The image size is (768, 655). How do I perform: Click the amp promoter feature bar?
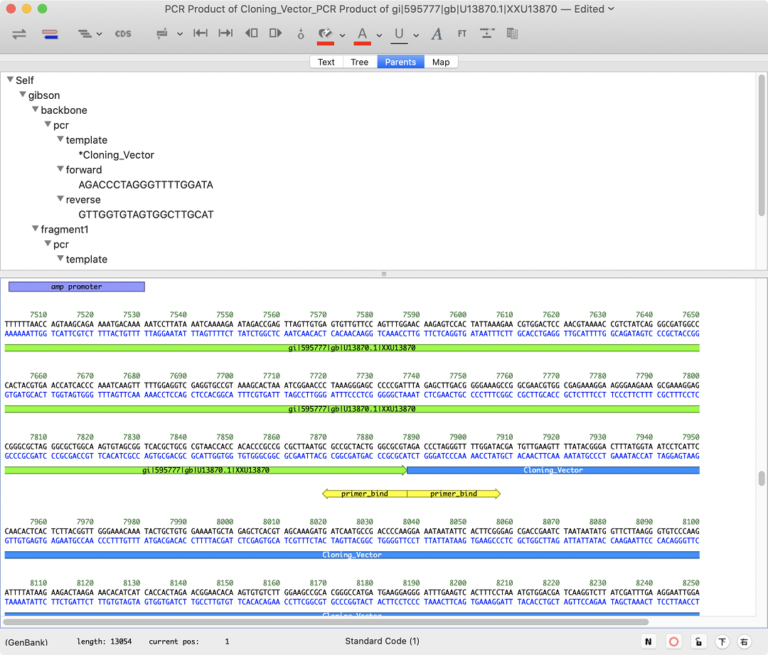76,287
